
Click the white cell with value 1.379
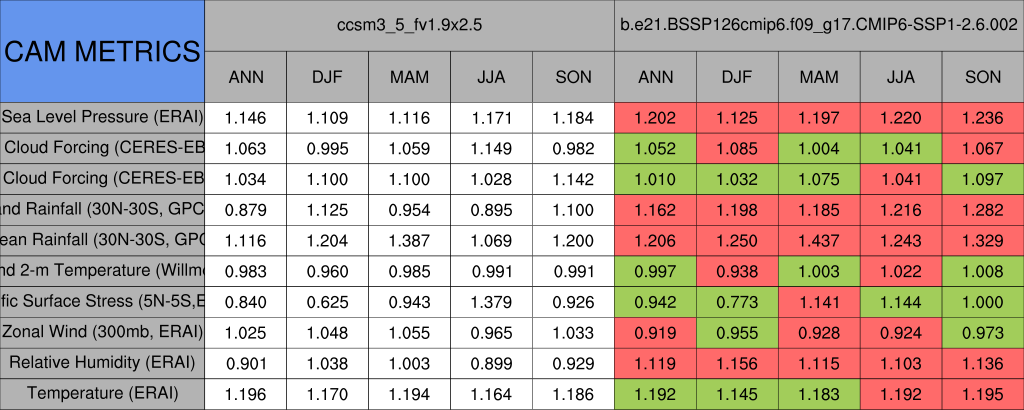[491, 301]
